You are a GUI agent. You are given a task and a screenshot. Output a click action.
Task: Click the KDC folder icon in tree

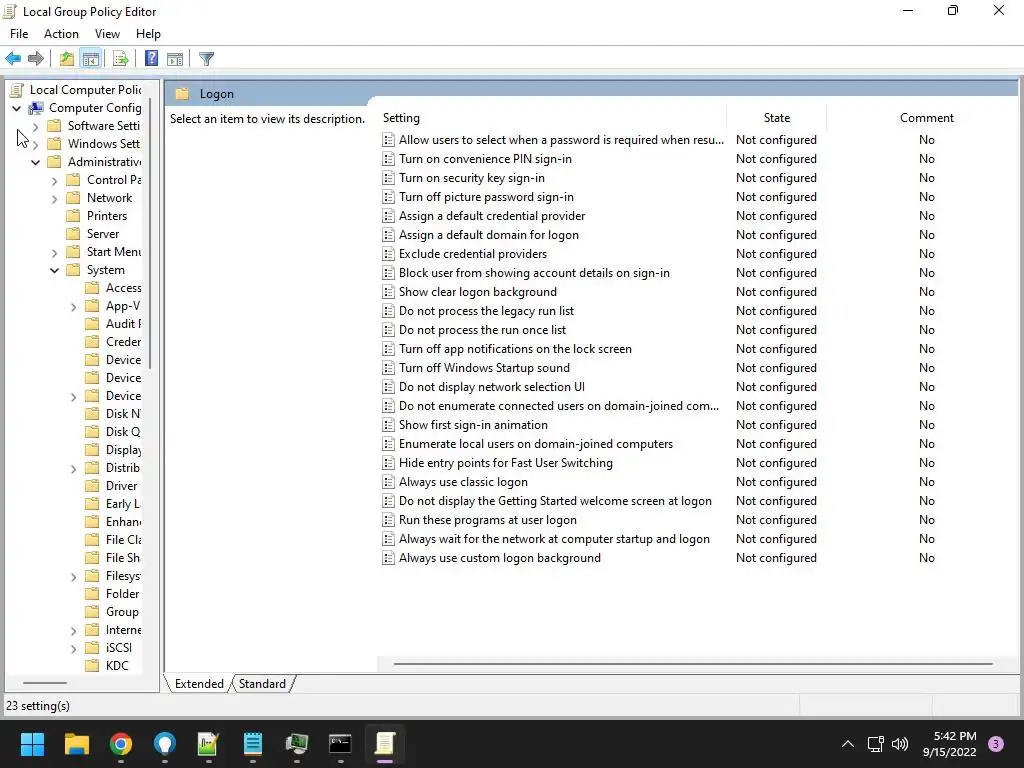(92, 665)
